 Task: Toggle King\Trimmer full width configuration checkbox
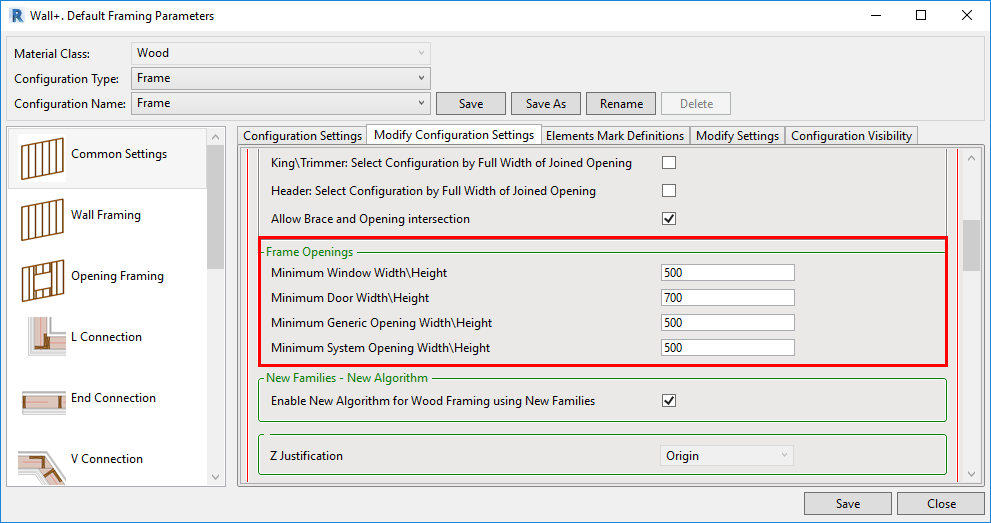click(x=669, y=163)
